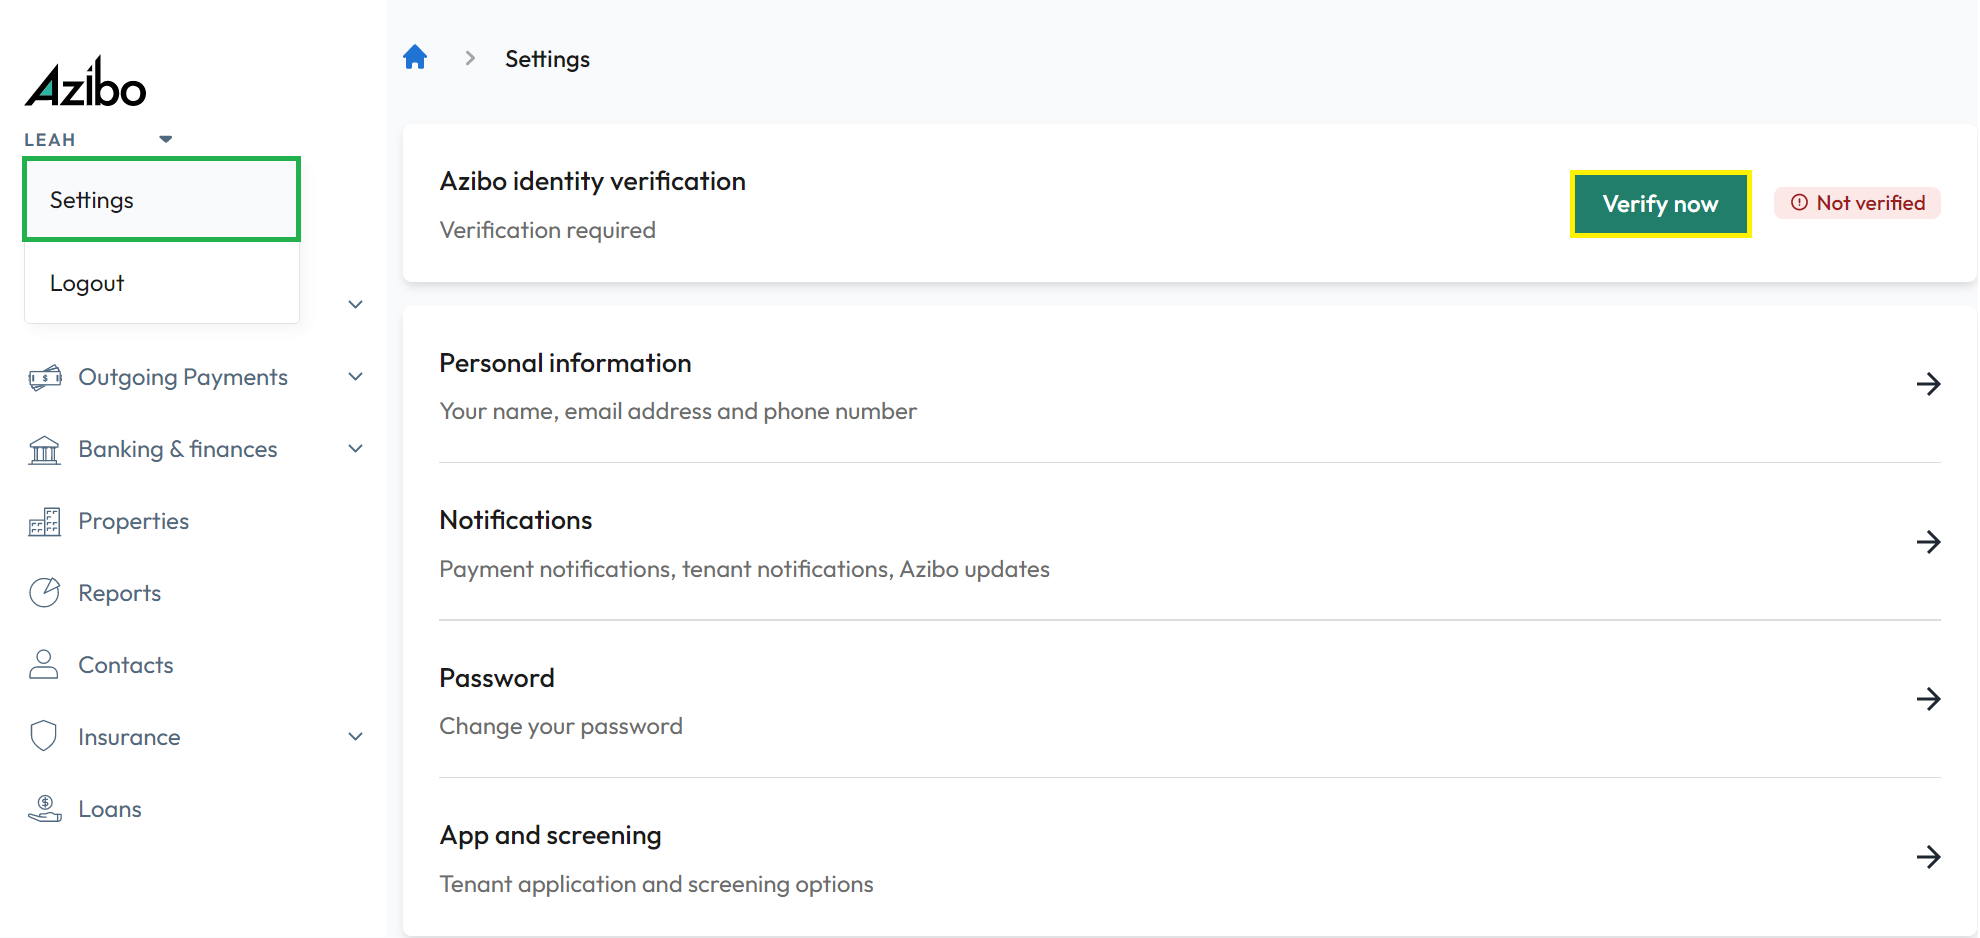The image size is (1980, 938).
Task: Click the Outgoing Payments money icon
Action: pyautogui.click(x=44, y=377)
